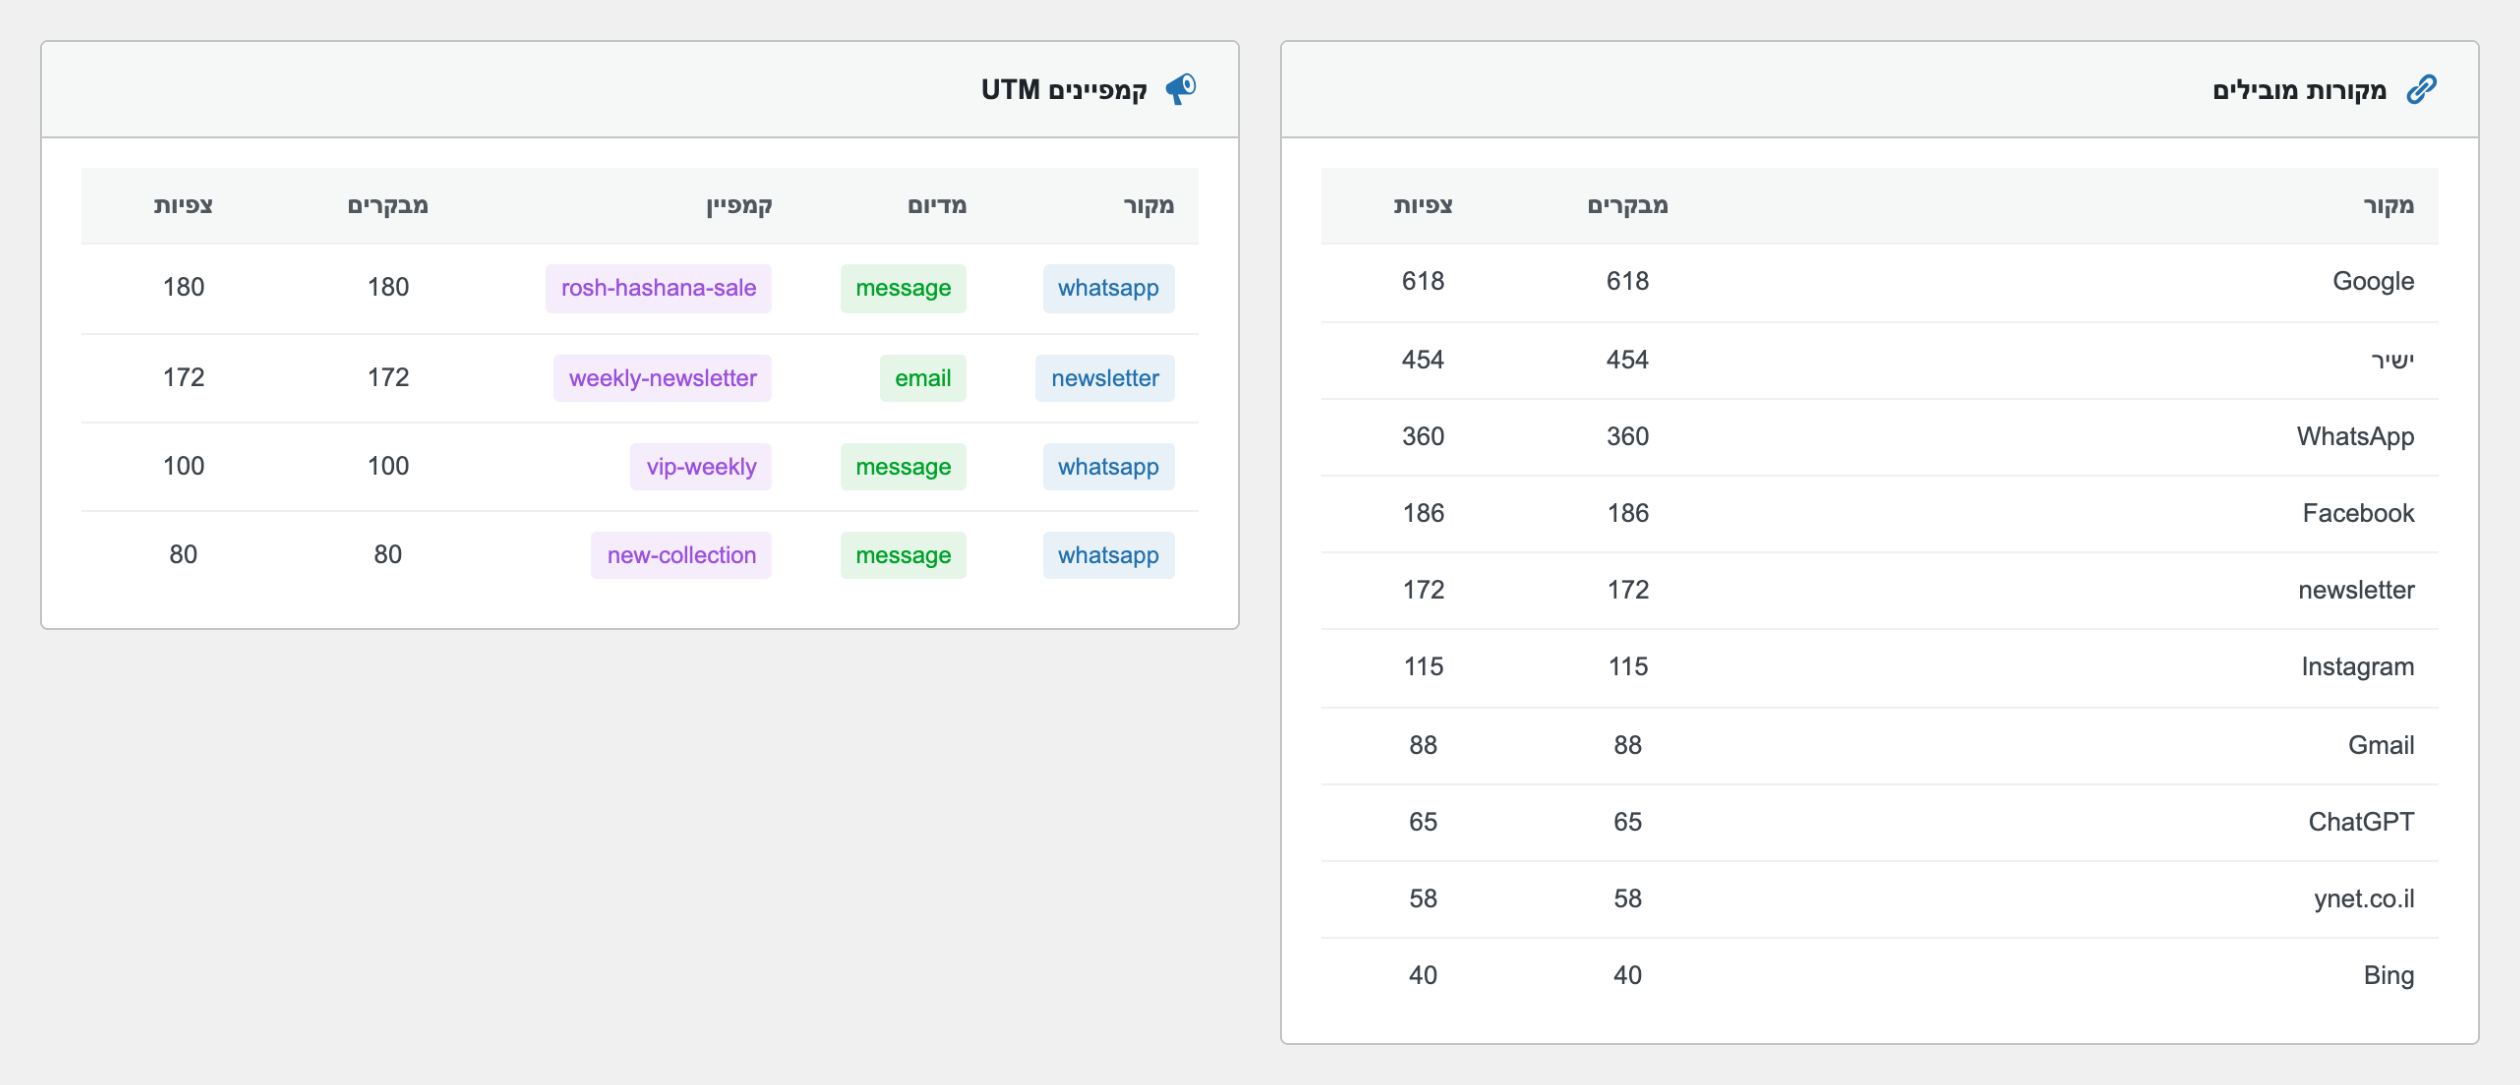
Task: Click the message tag in vip-weekly row
Action: [903, 467]
